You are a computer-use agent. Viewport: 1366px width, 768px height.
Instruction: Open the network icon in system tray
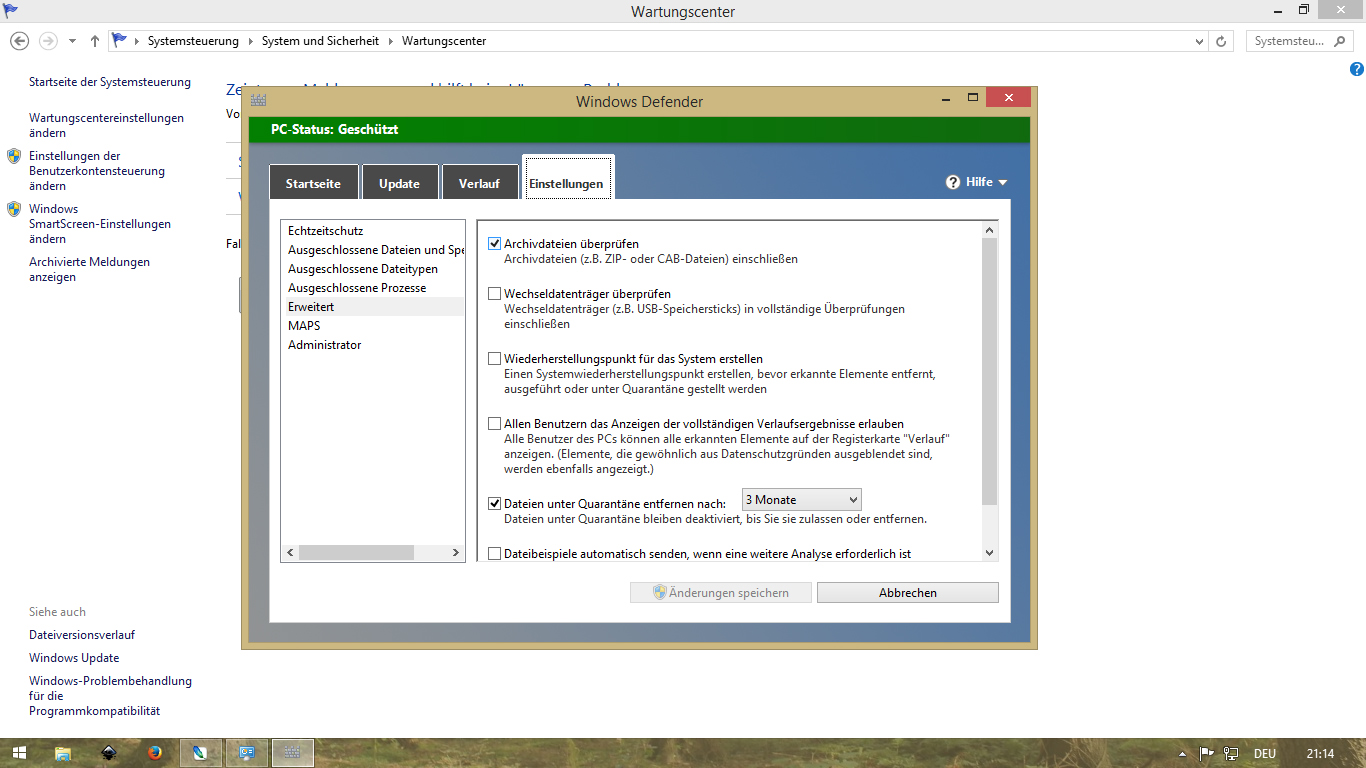1231,753
